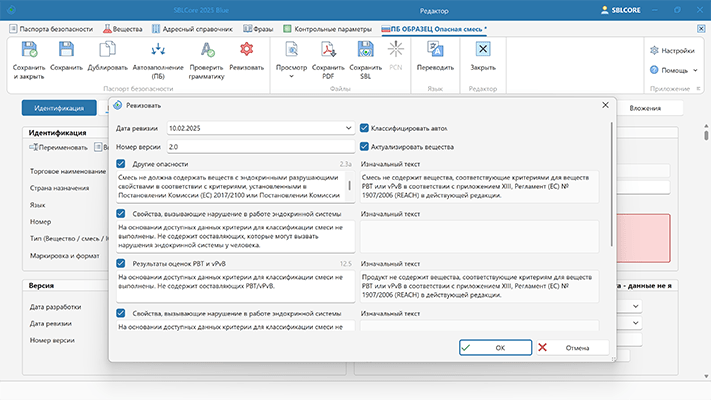Viewport: 711px width, 400px height.
Task: Click main window vertical scrollbar thumb
Action: click(706, 135)
